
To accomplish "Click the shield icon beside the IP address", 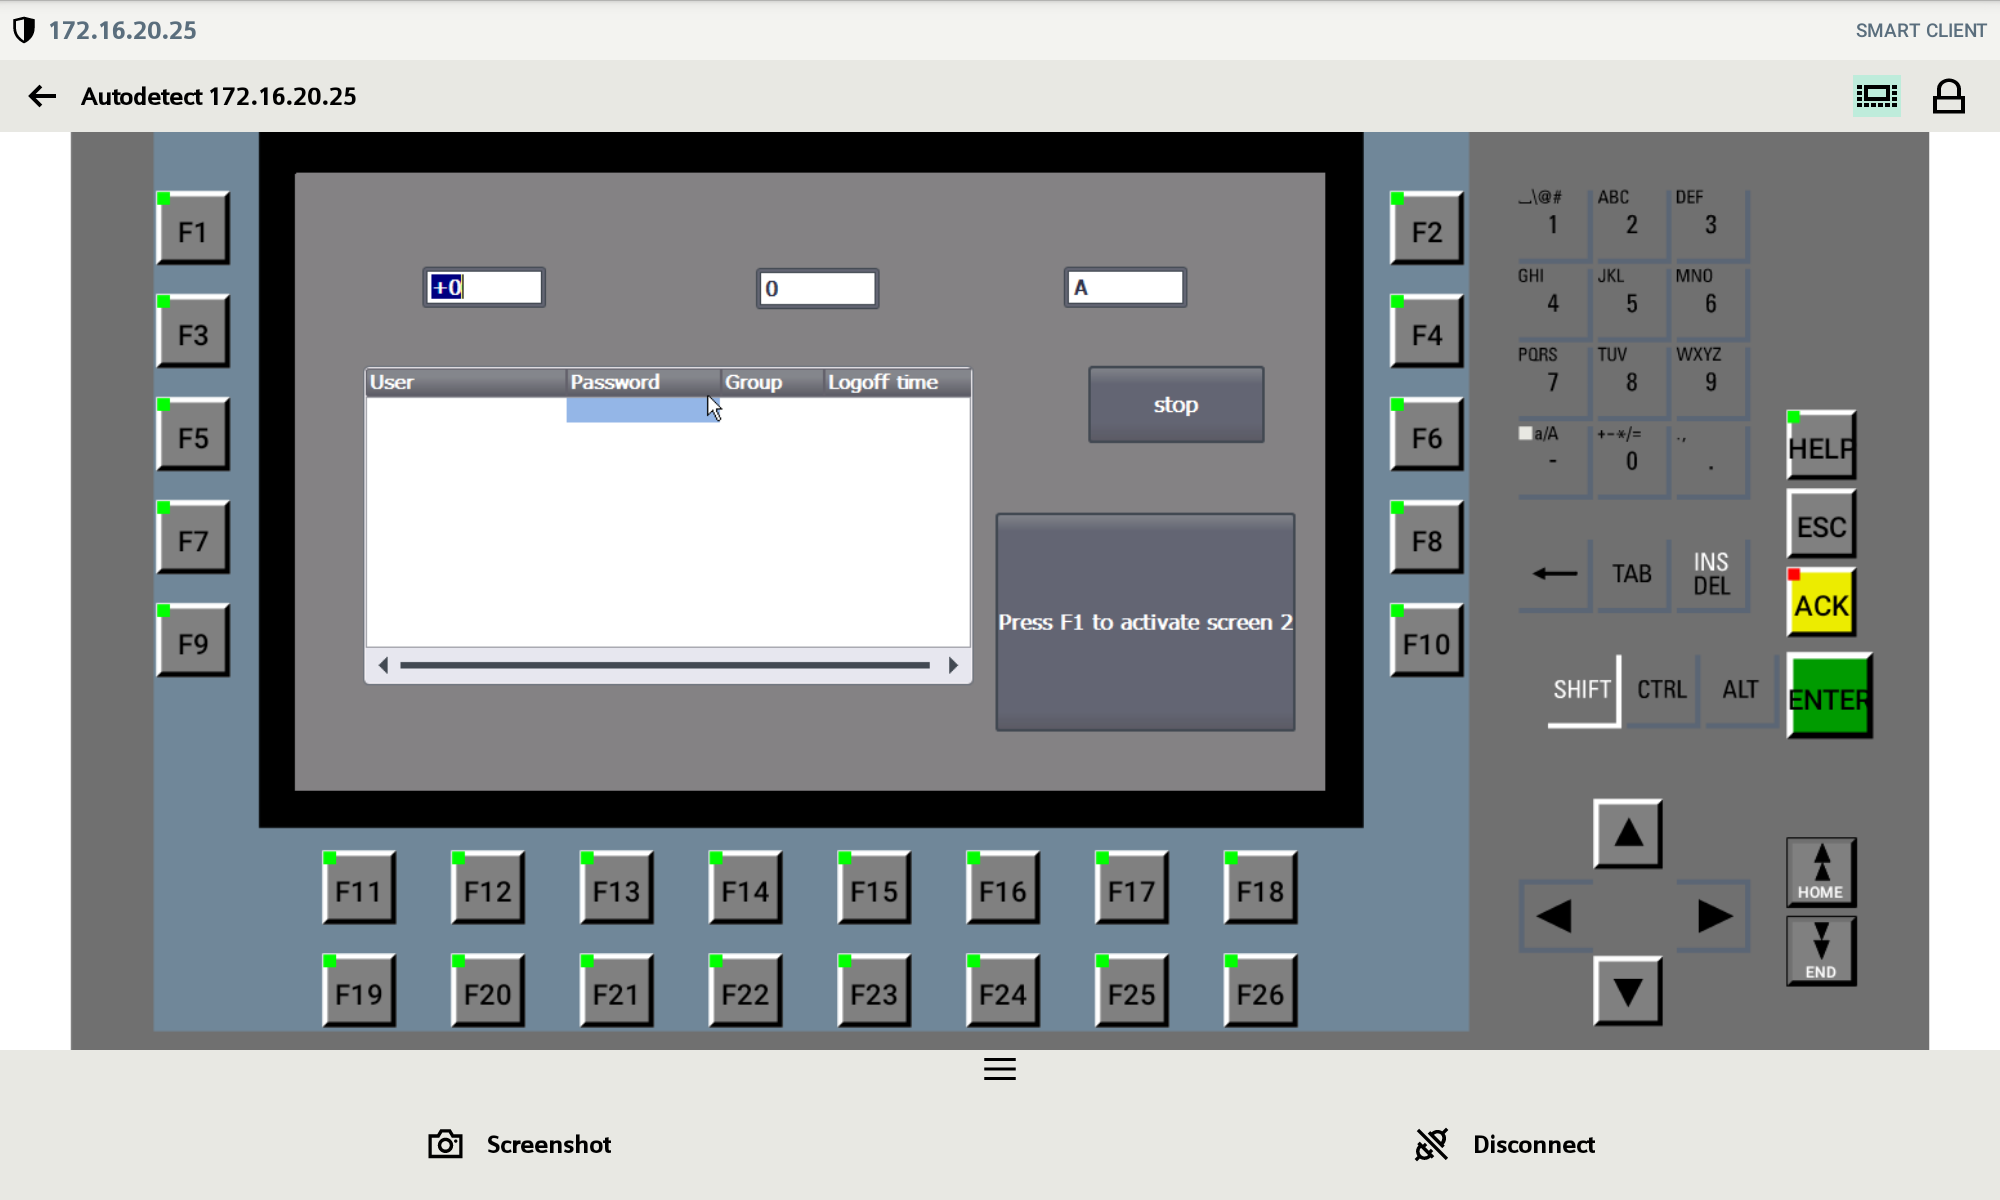I will click(24, 30).
